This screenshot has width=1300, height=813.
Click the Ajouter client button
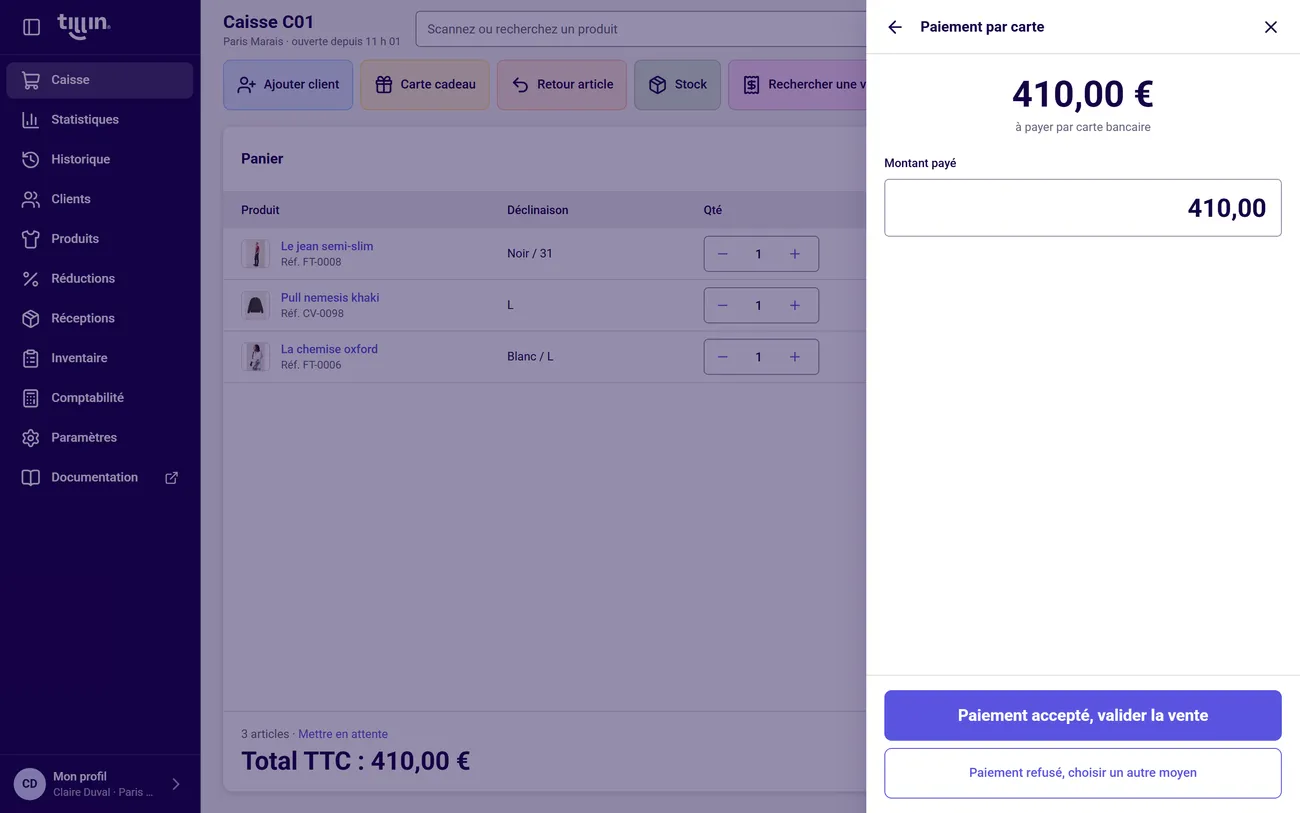click(288, 85)
